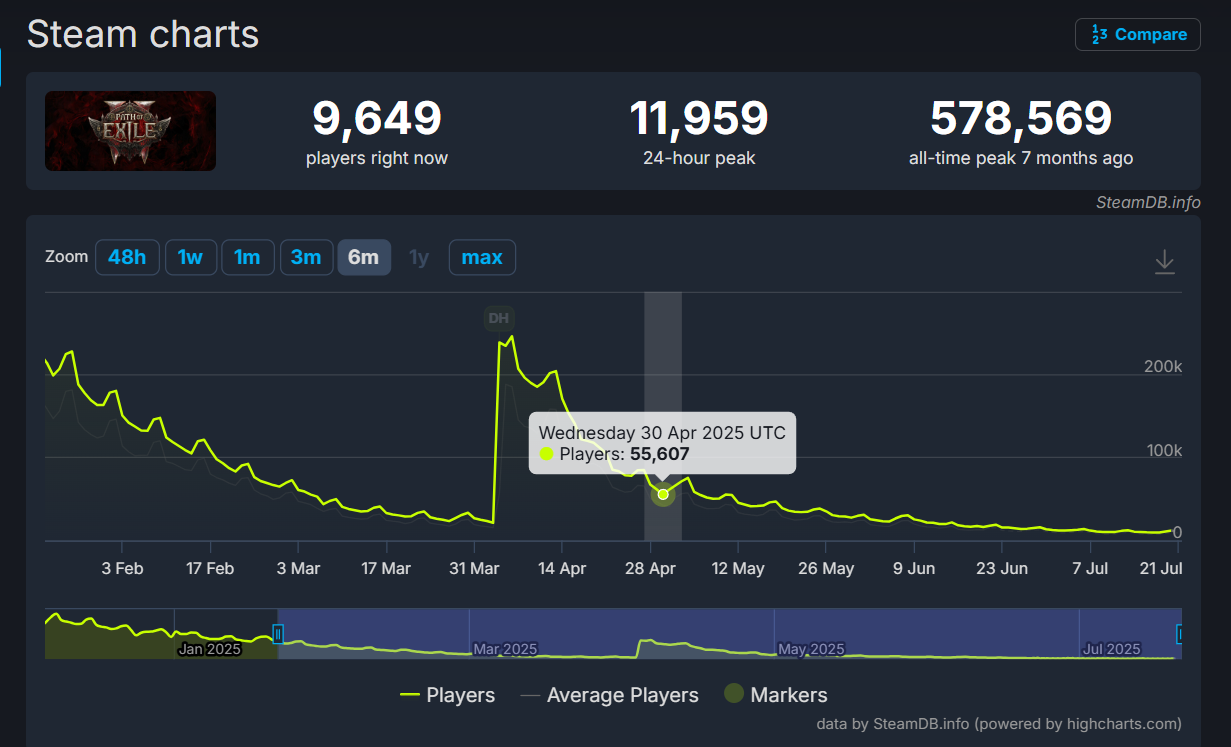Choose the max zoom range
The height and width of the screenshot is (747, 1231).
pyautogui.click(x=482, y=257)
